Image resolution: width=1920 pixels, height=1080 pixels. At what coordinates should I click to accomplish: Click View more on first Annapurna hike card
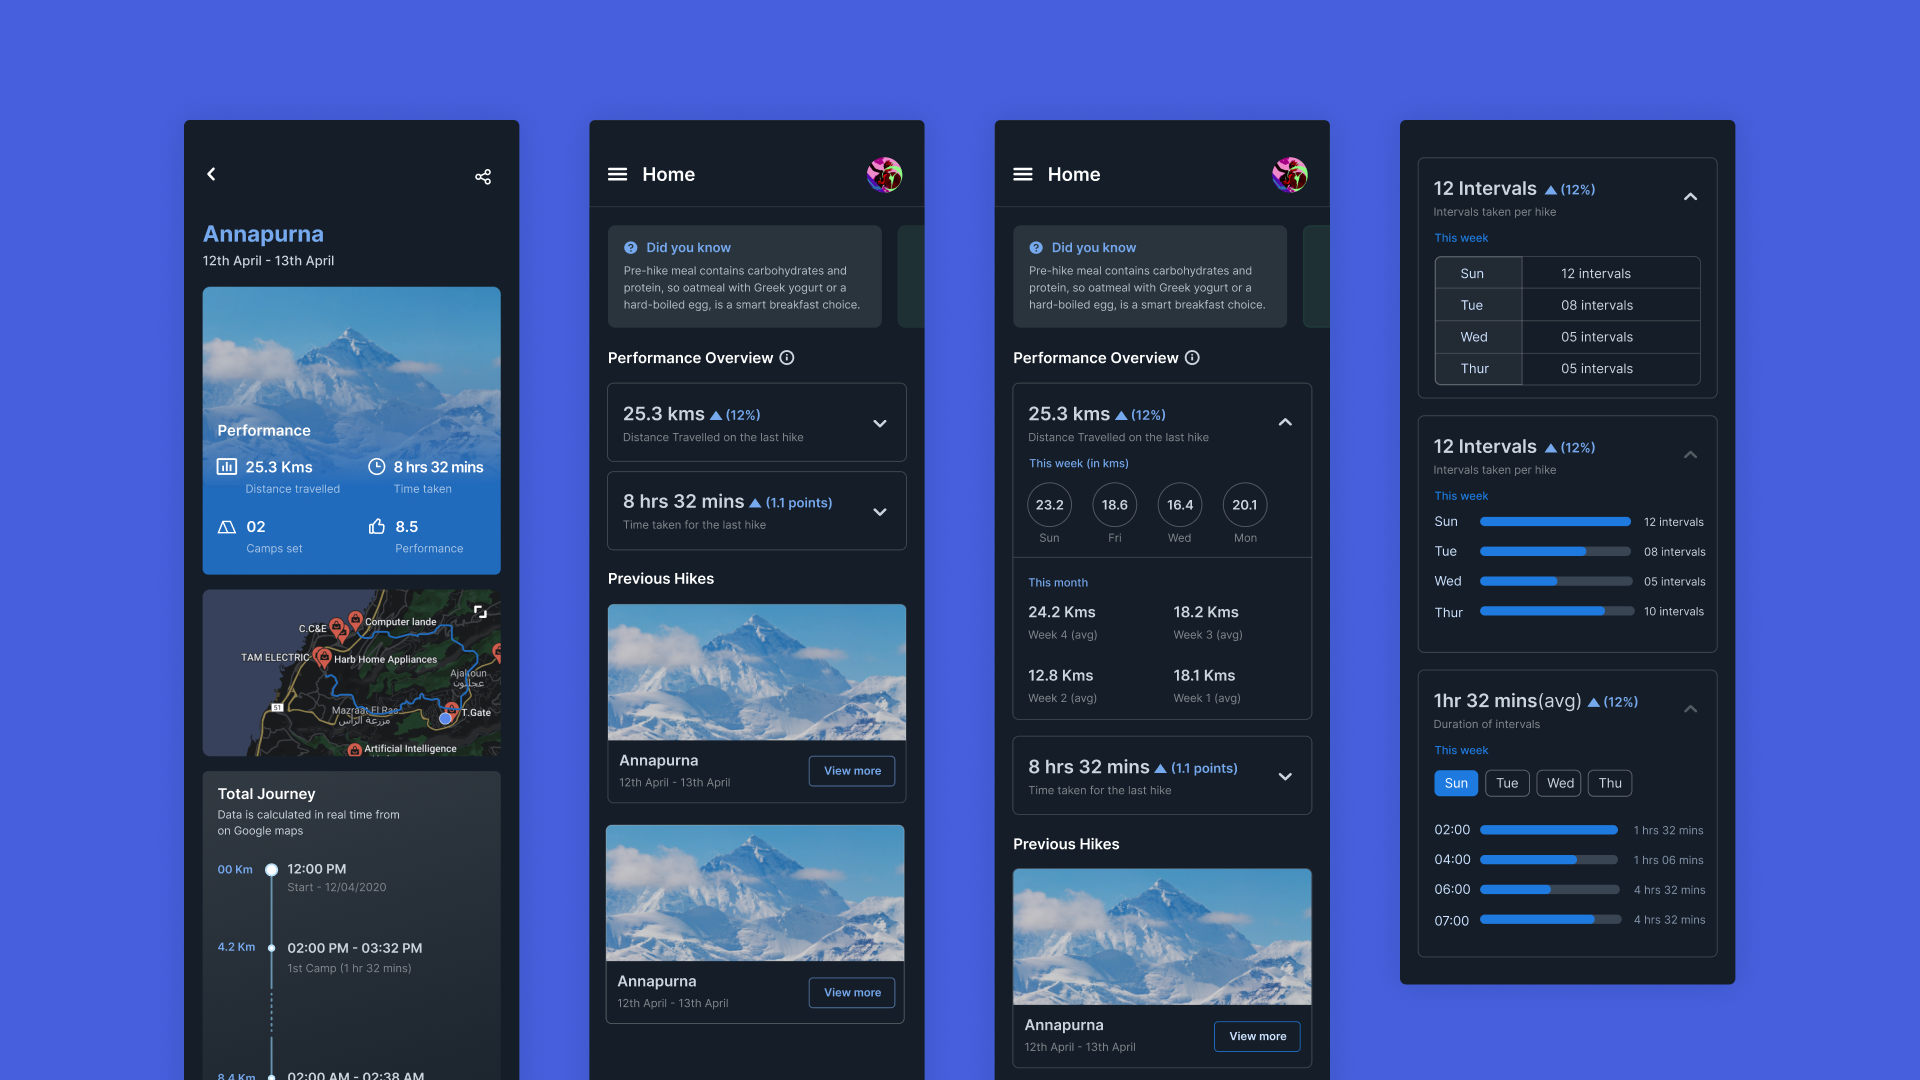[x=852, y=770]
